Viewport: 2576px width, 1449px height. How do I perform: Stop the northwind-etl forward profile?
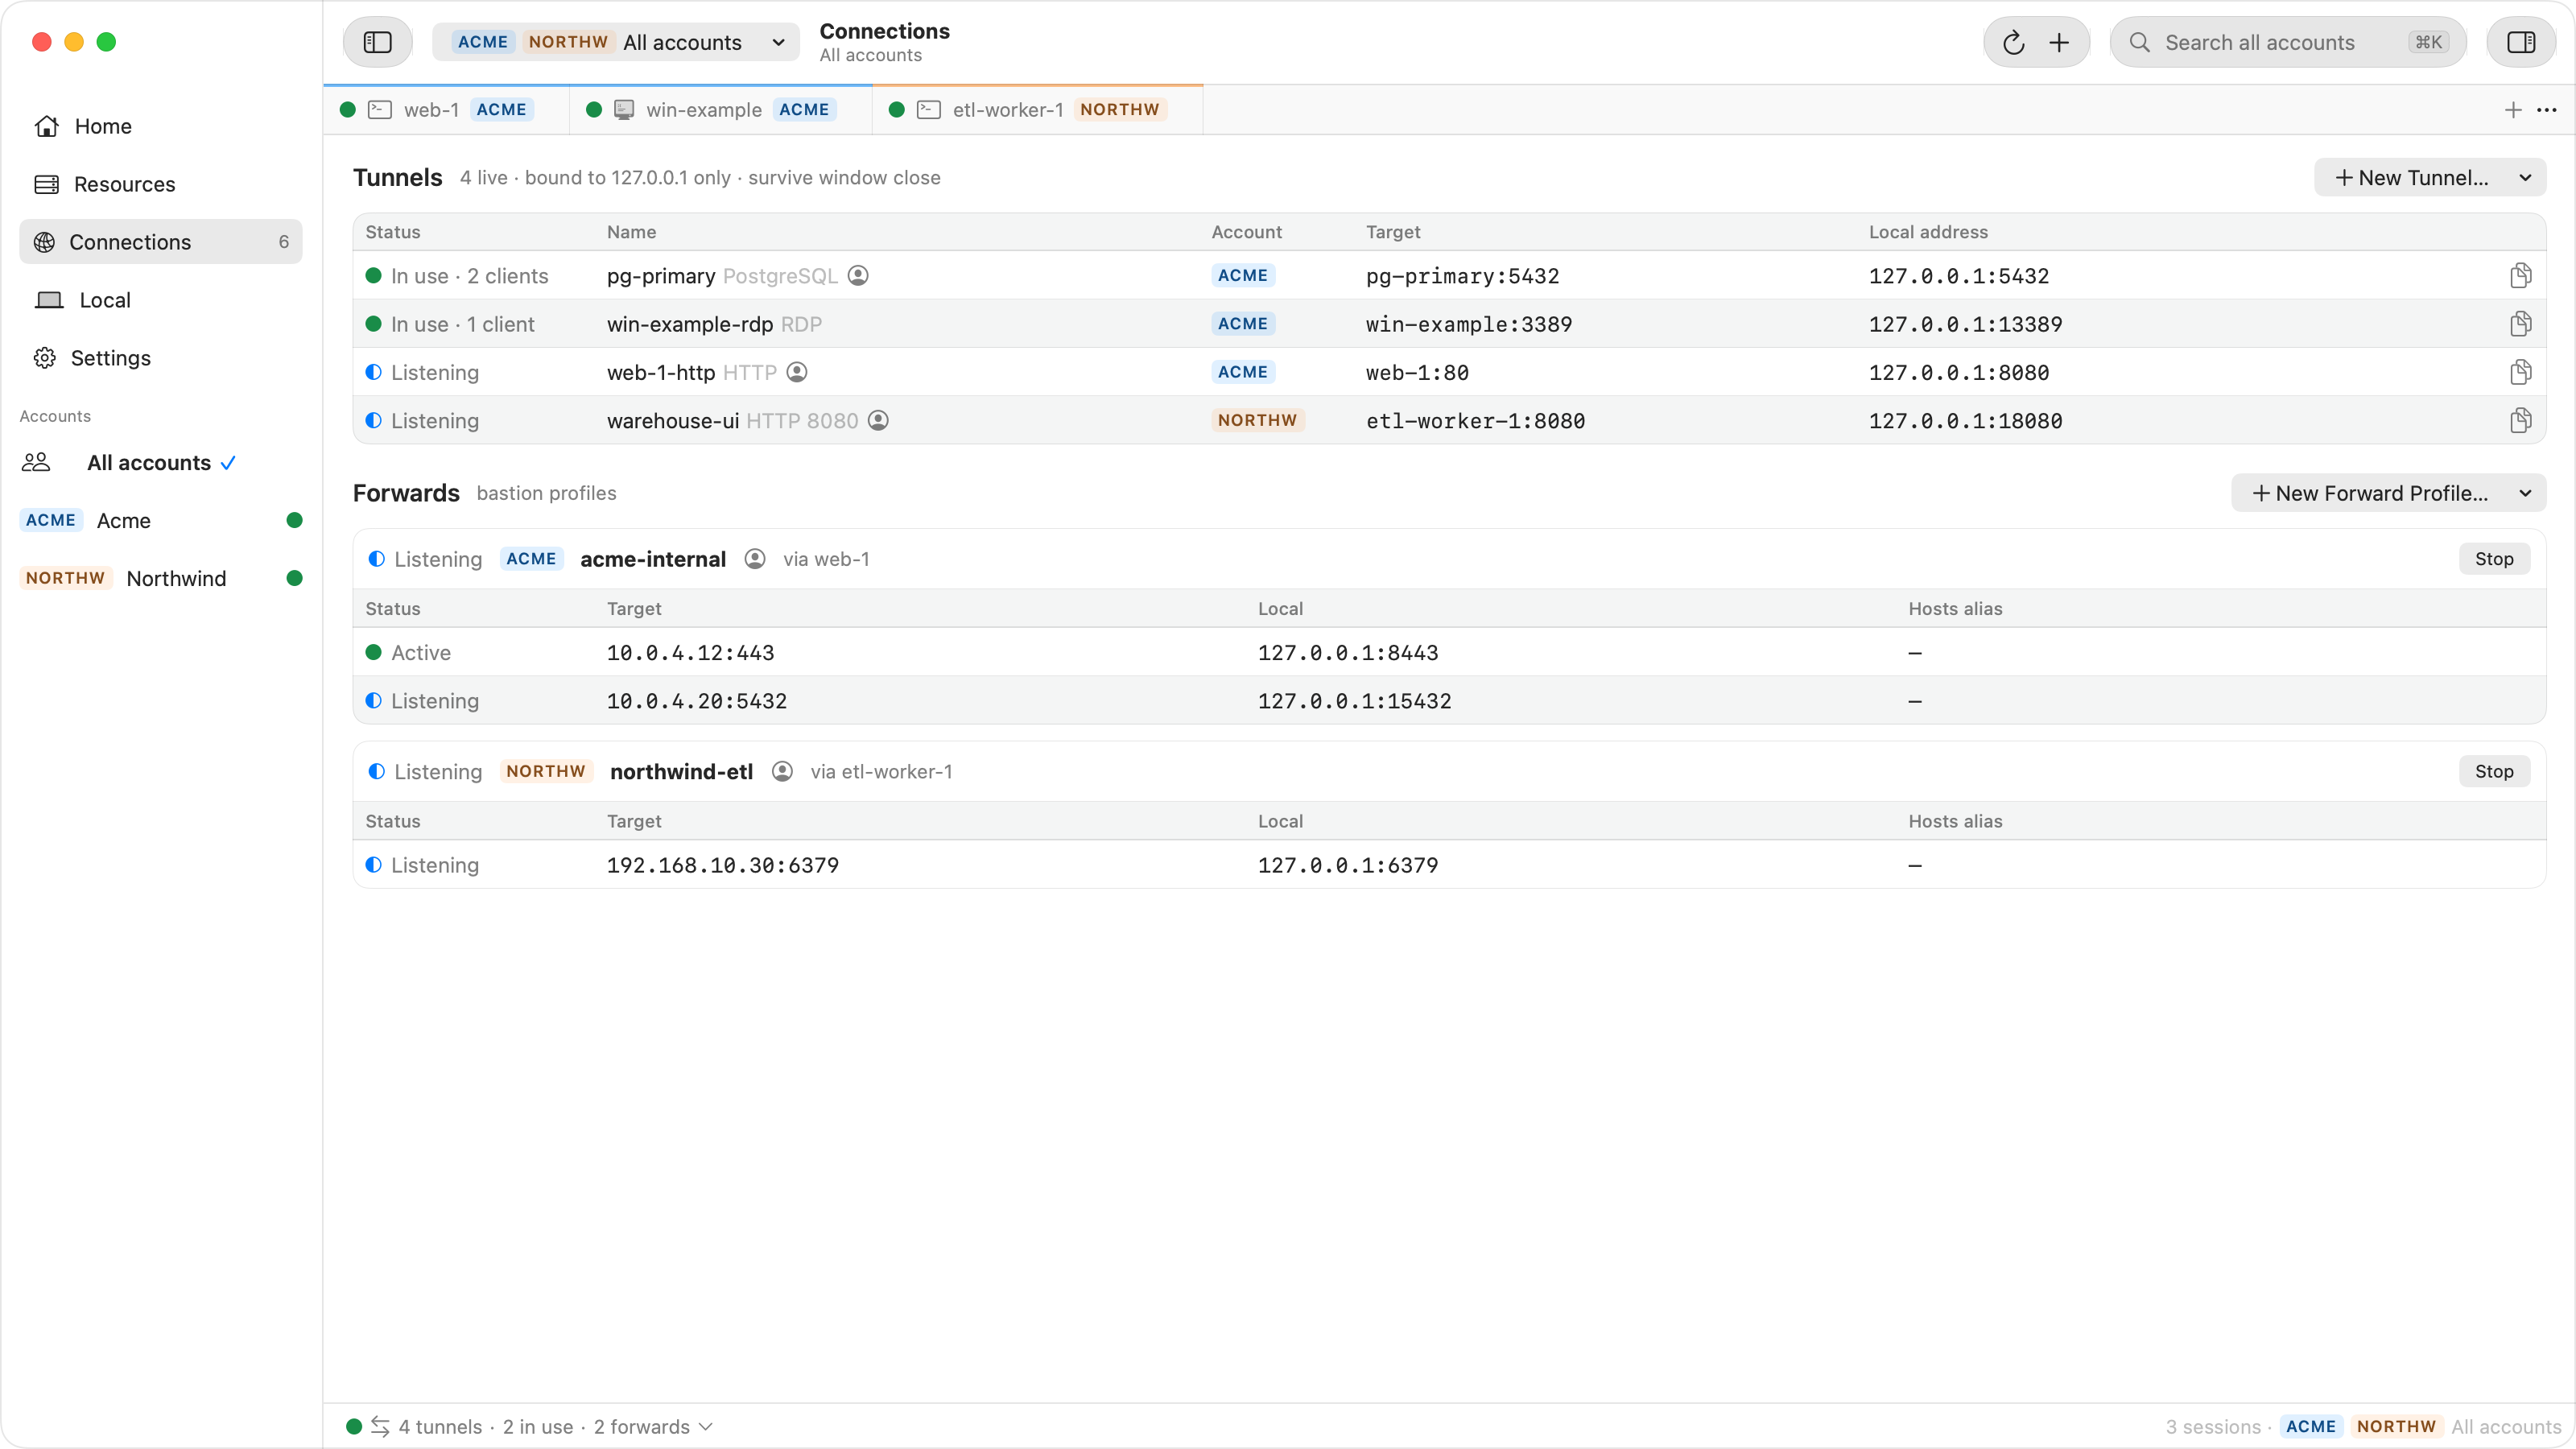pos(2494,771)
